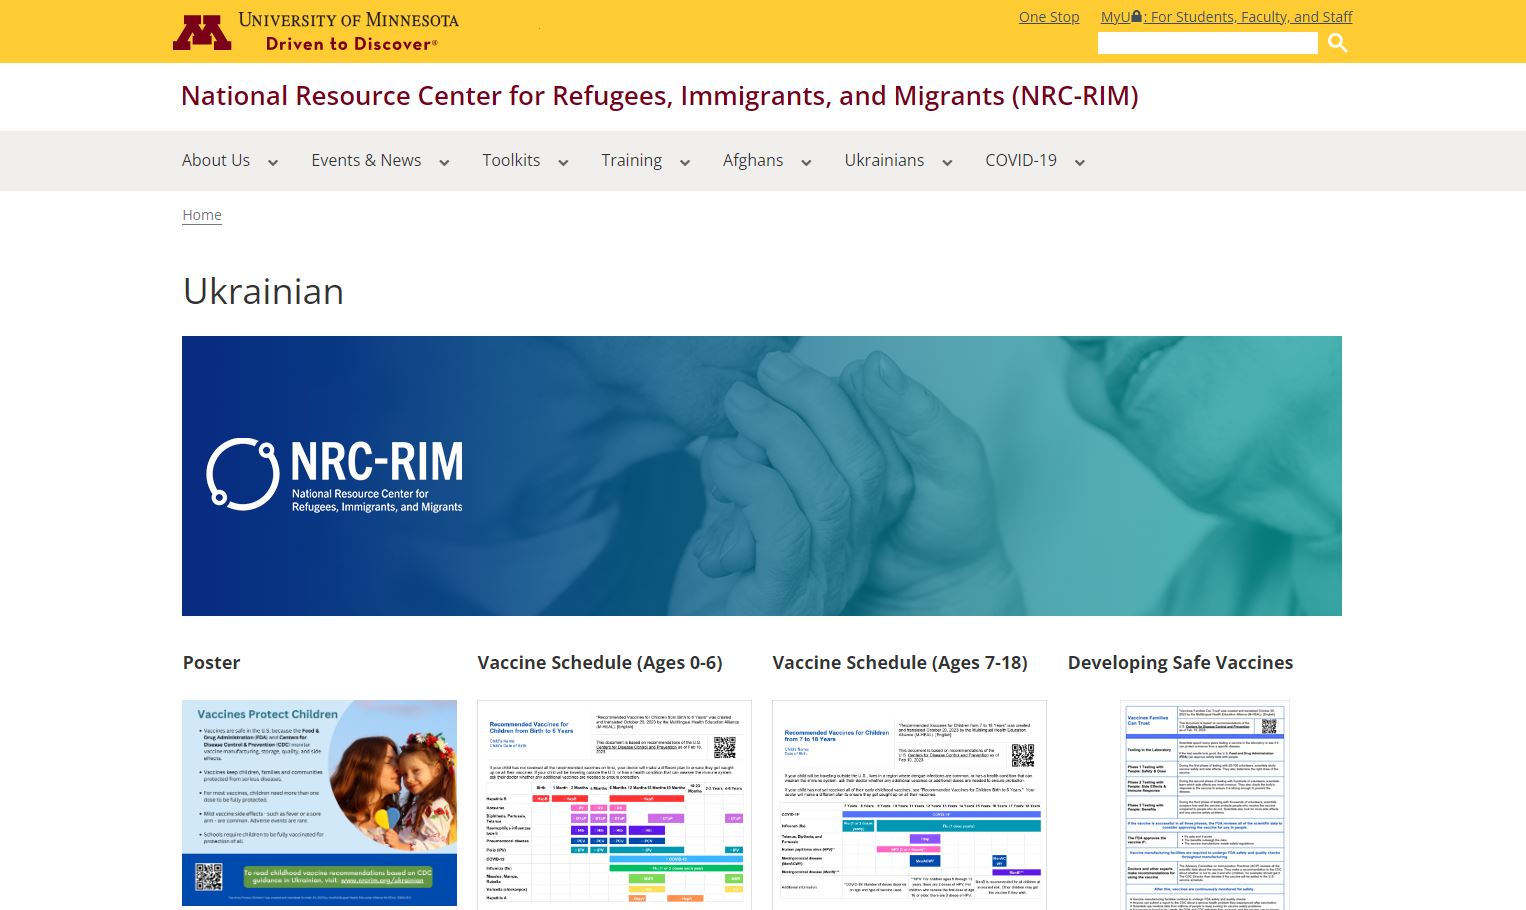Click the University of Minnesota logo
Viewport: 1526px width, 910px height.
(x=315, y=32)
